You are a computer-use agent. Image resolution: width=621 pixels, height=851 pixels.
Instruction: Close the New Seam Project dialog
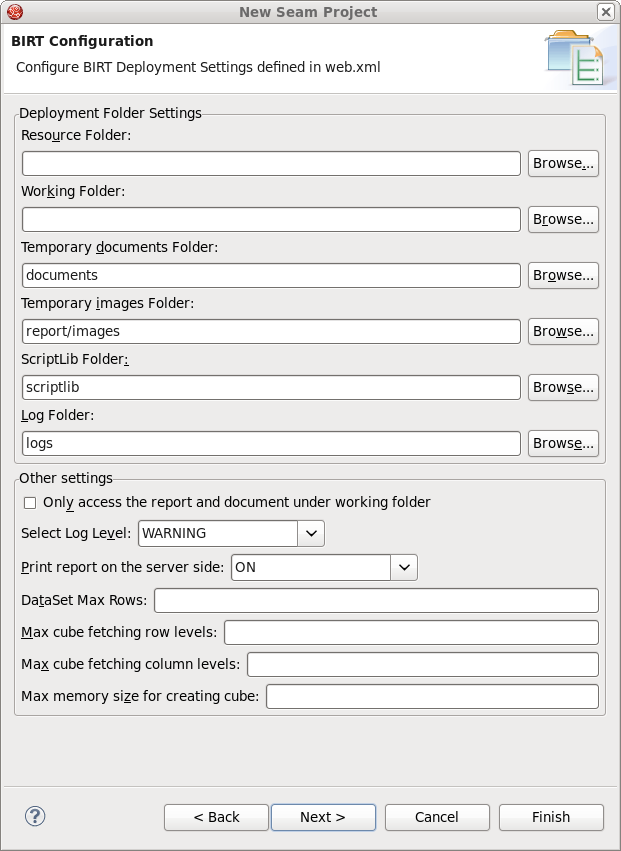pos(605,11)
